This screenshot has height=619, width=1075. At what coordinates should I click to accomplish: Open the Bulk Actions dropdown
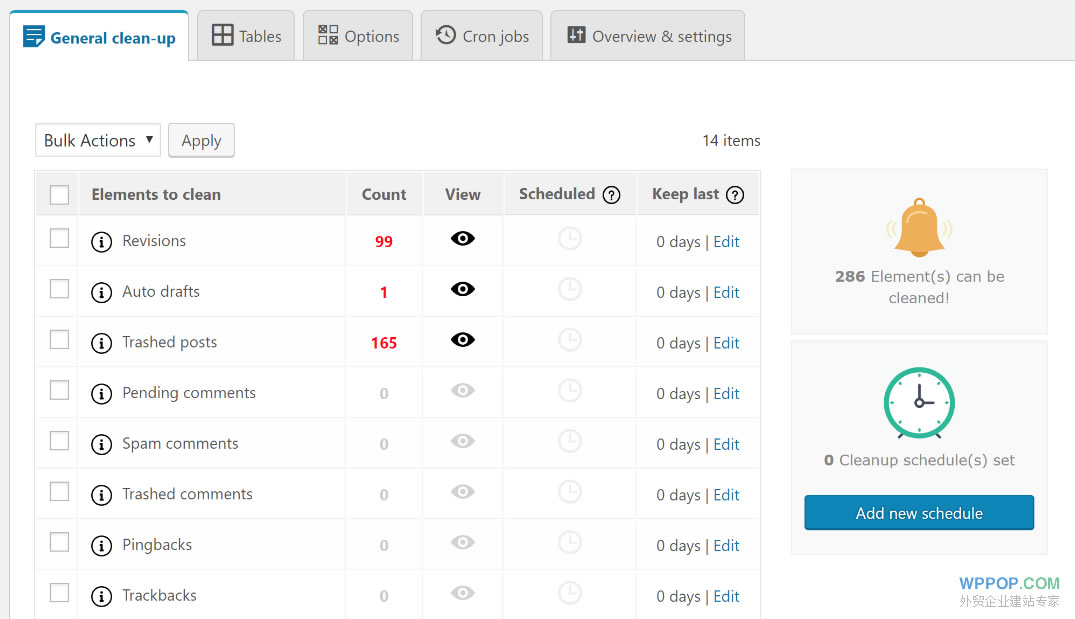[x=98, y=140]
